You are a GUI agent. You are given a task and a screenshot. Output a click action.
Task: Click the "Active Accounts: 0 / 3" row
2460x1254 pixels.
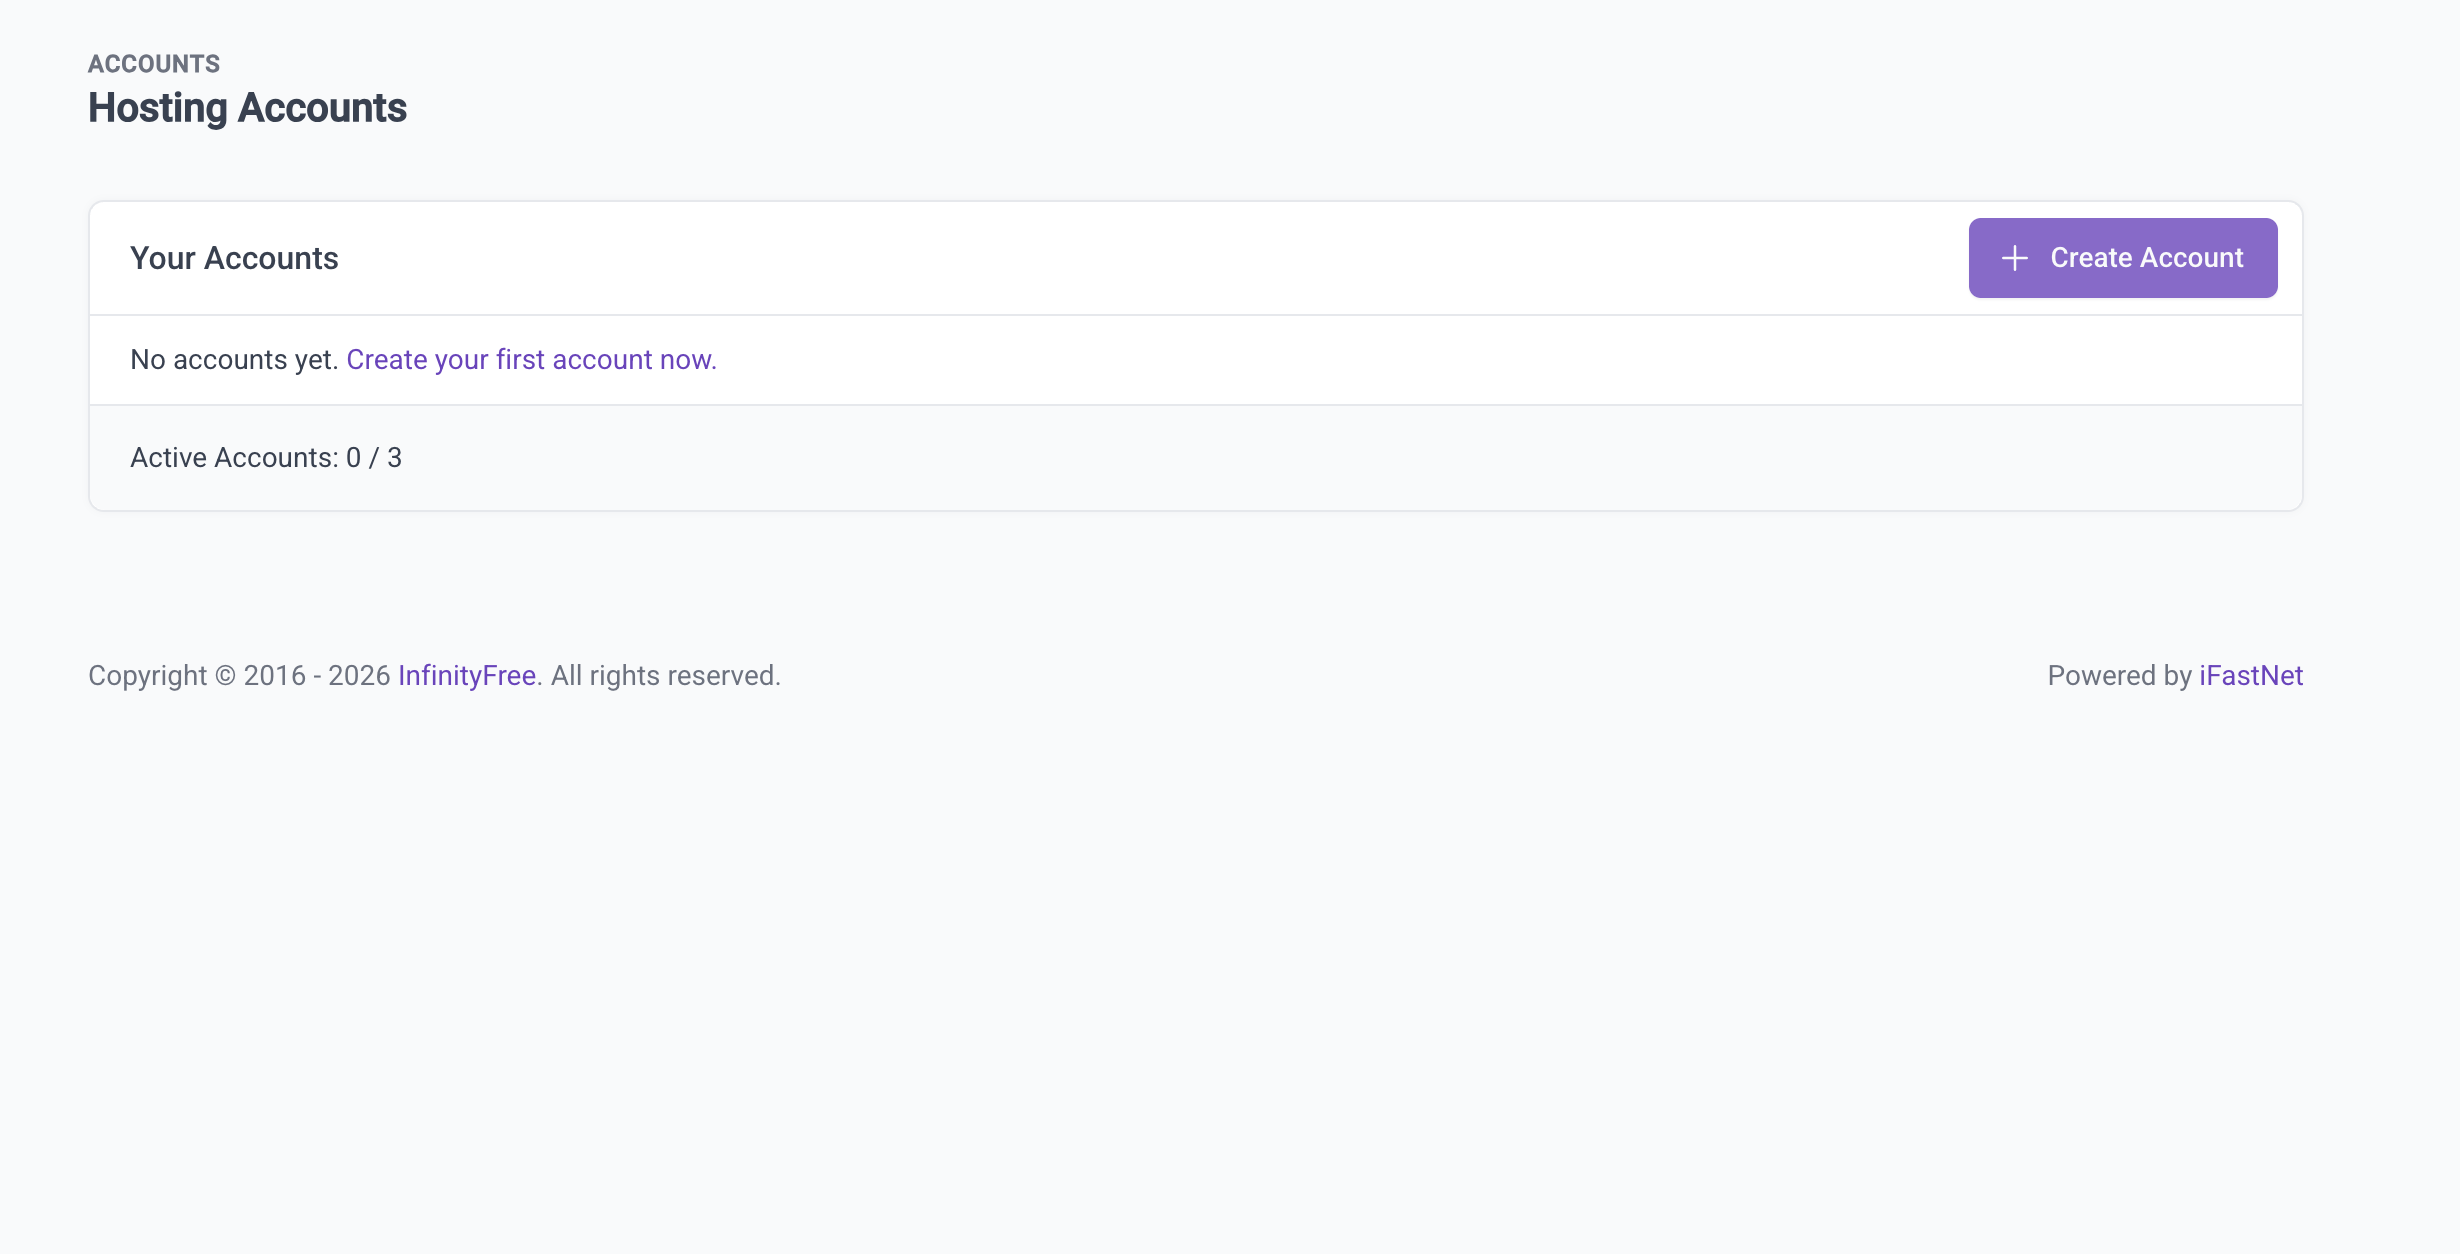(x=265, y=457)
